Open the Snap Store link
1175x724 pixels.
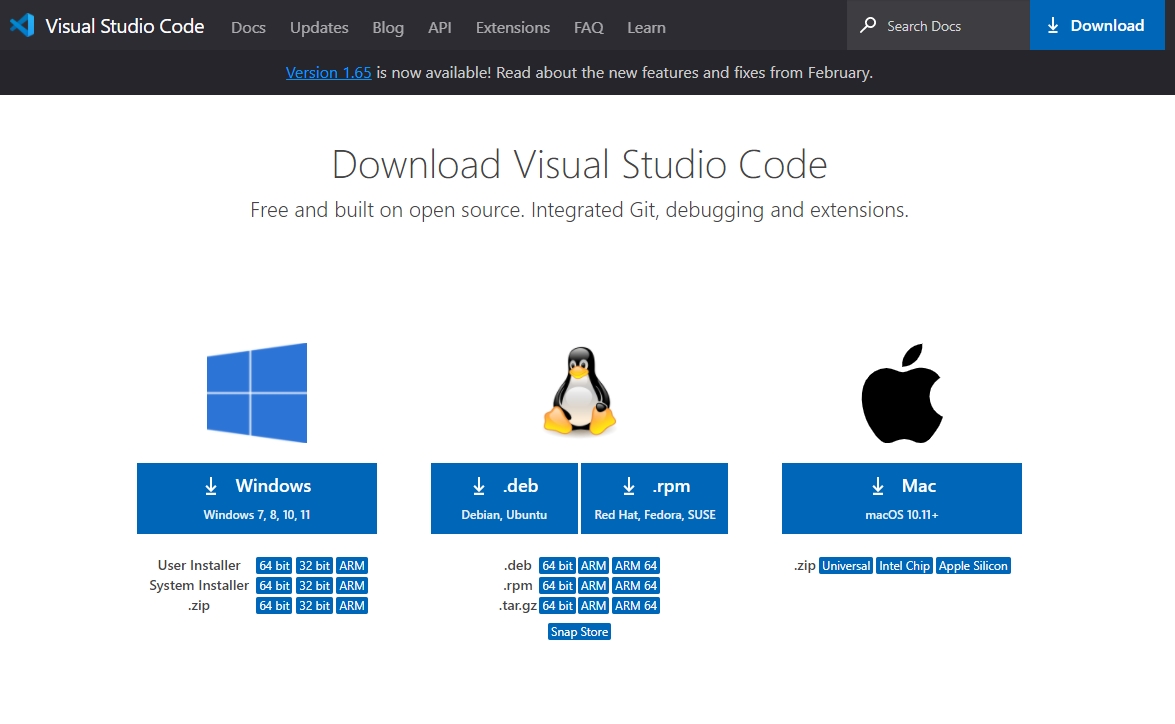click(x=579, y=632)
